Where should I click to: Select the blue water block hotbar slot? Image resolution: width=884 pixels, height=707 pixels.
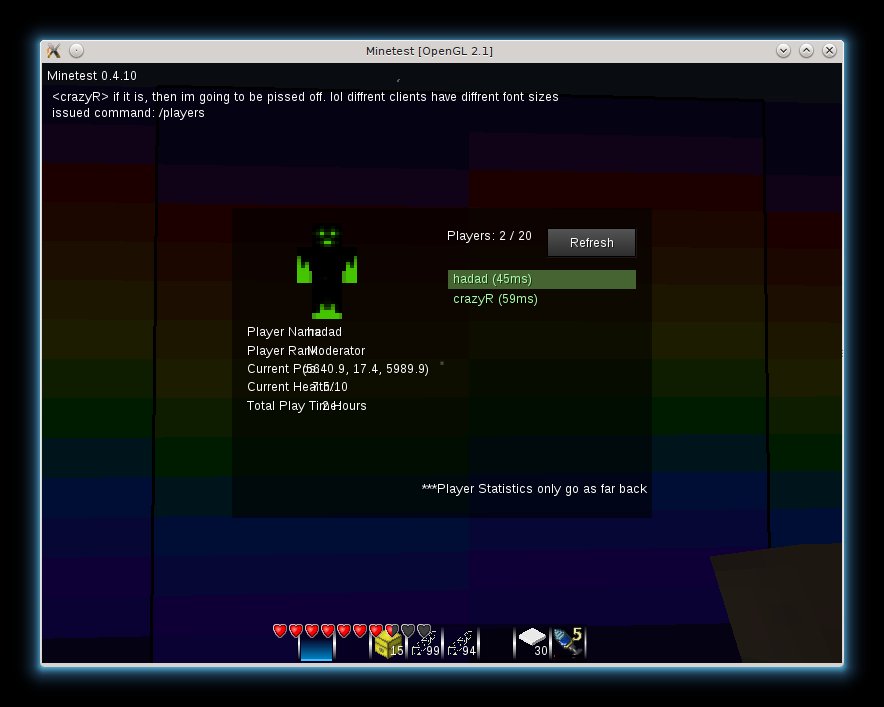pos(316,644)
